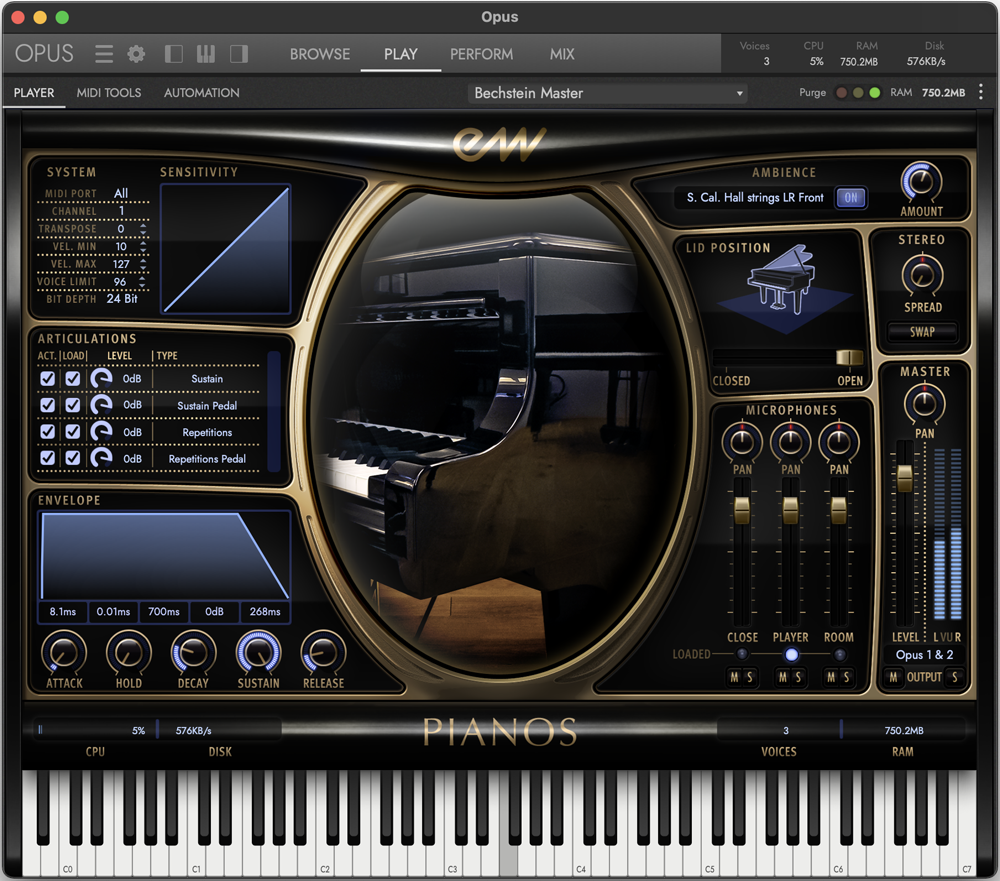Click the keyboard view icon in the toolbar
The image size is (1000, 881).
coord(204,54)
